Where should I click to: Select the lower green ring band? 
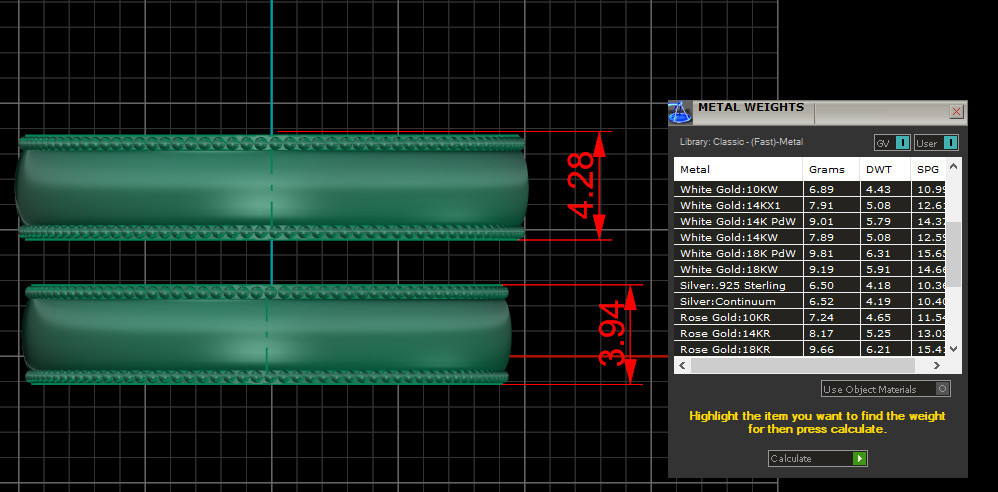pyautogui.click(x=266, y=333)
